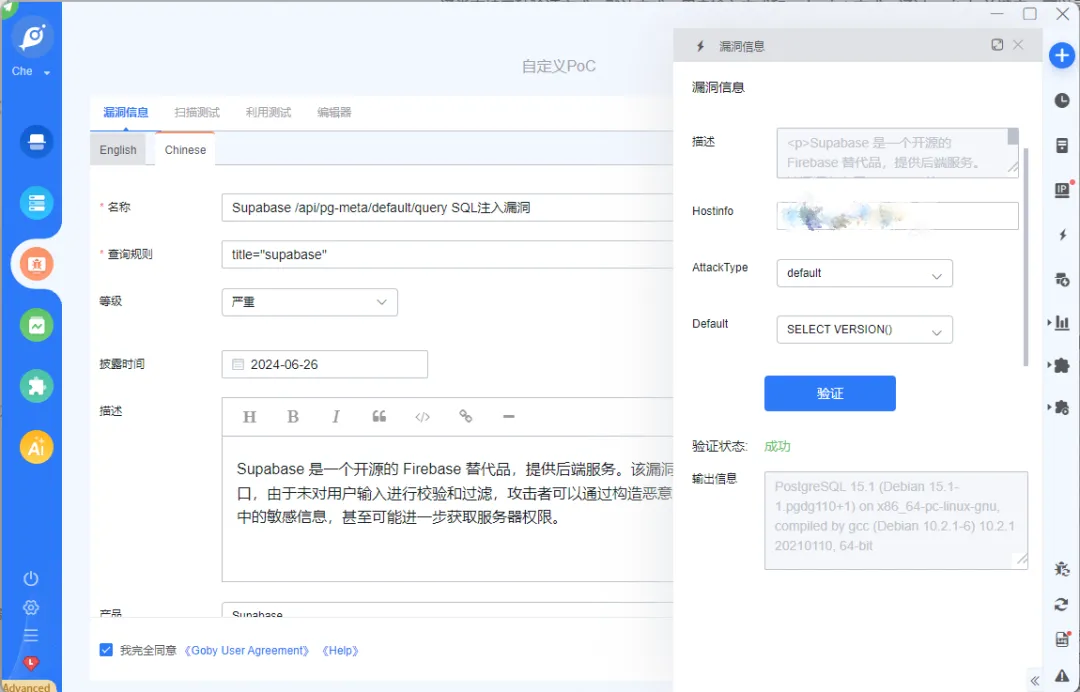1080x692 pixels.
Task: Open the Goby User Agreement link
Action: pos(247,651)
